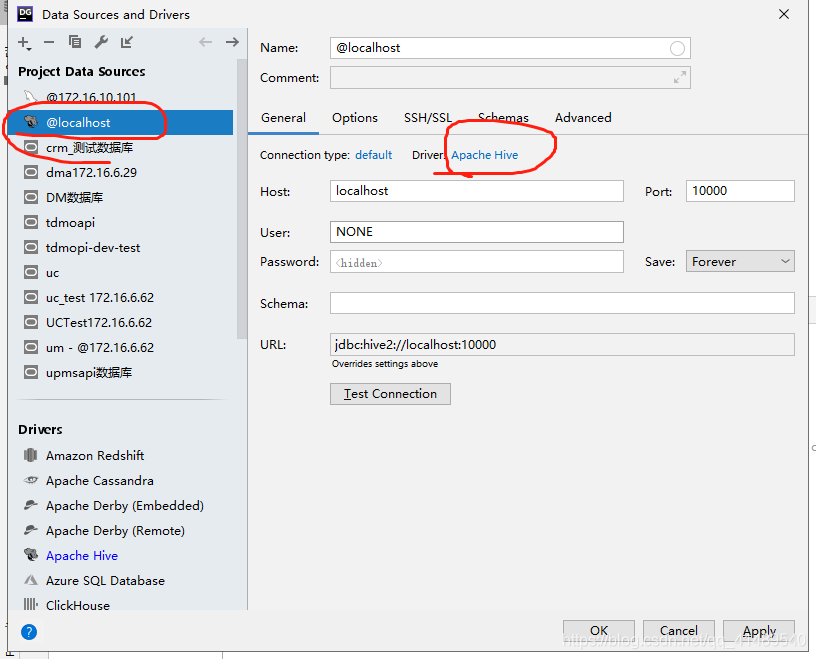Viewport: 816px width, 659px height.
Task: Open help question mark icon
Action: [x=29, y=632]
